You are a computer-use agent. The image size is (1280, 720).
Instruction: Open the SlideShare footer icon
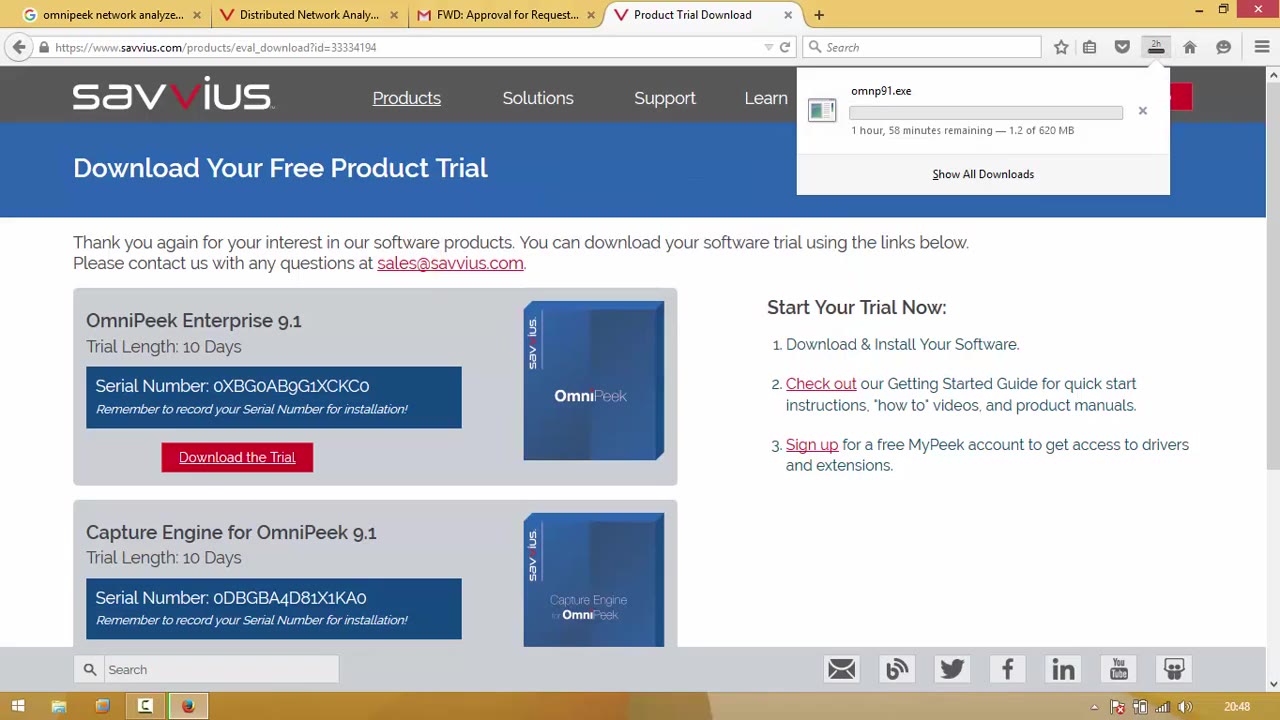(x=1174, y=669)
